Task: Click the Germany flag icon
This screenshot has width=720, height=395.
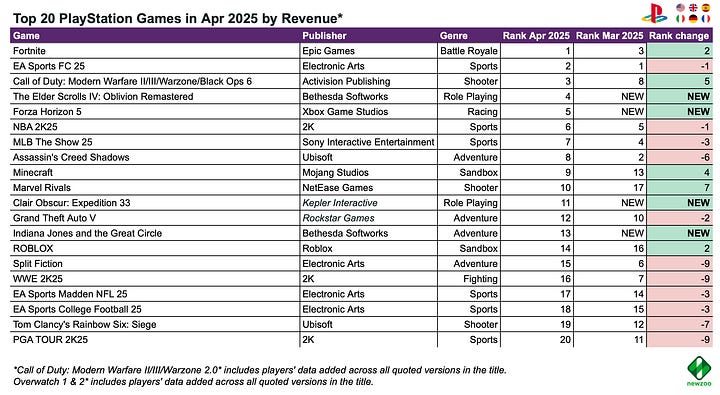Action: click(x=693, y=18)
